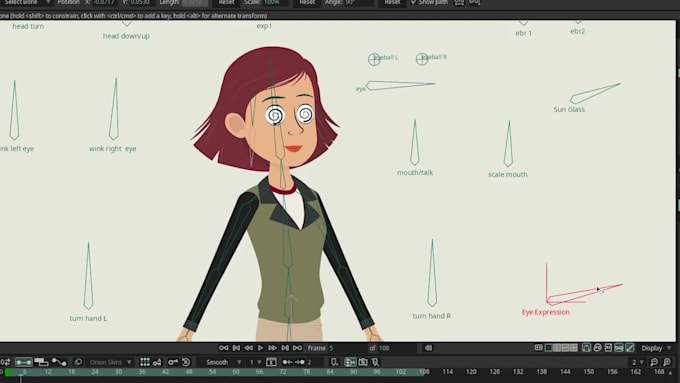The image size is (680, 383).
Task: Click the key icon in timeline toolbar
Action: (x=173, y=362)
